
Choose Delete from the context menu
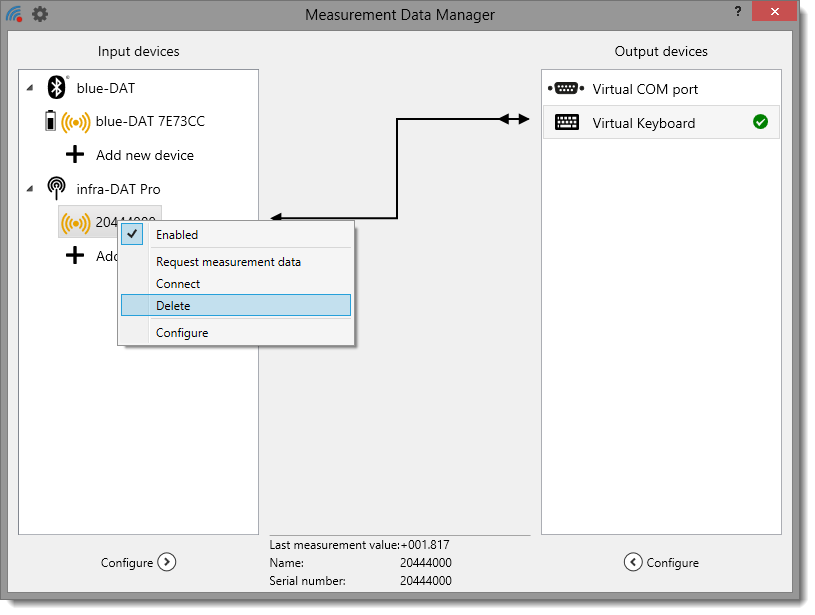click(x=236, y=306)
